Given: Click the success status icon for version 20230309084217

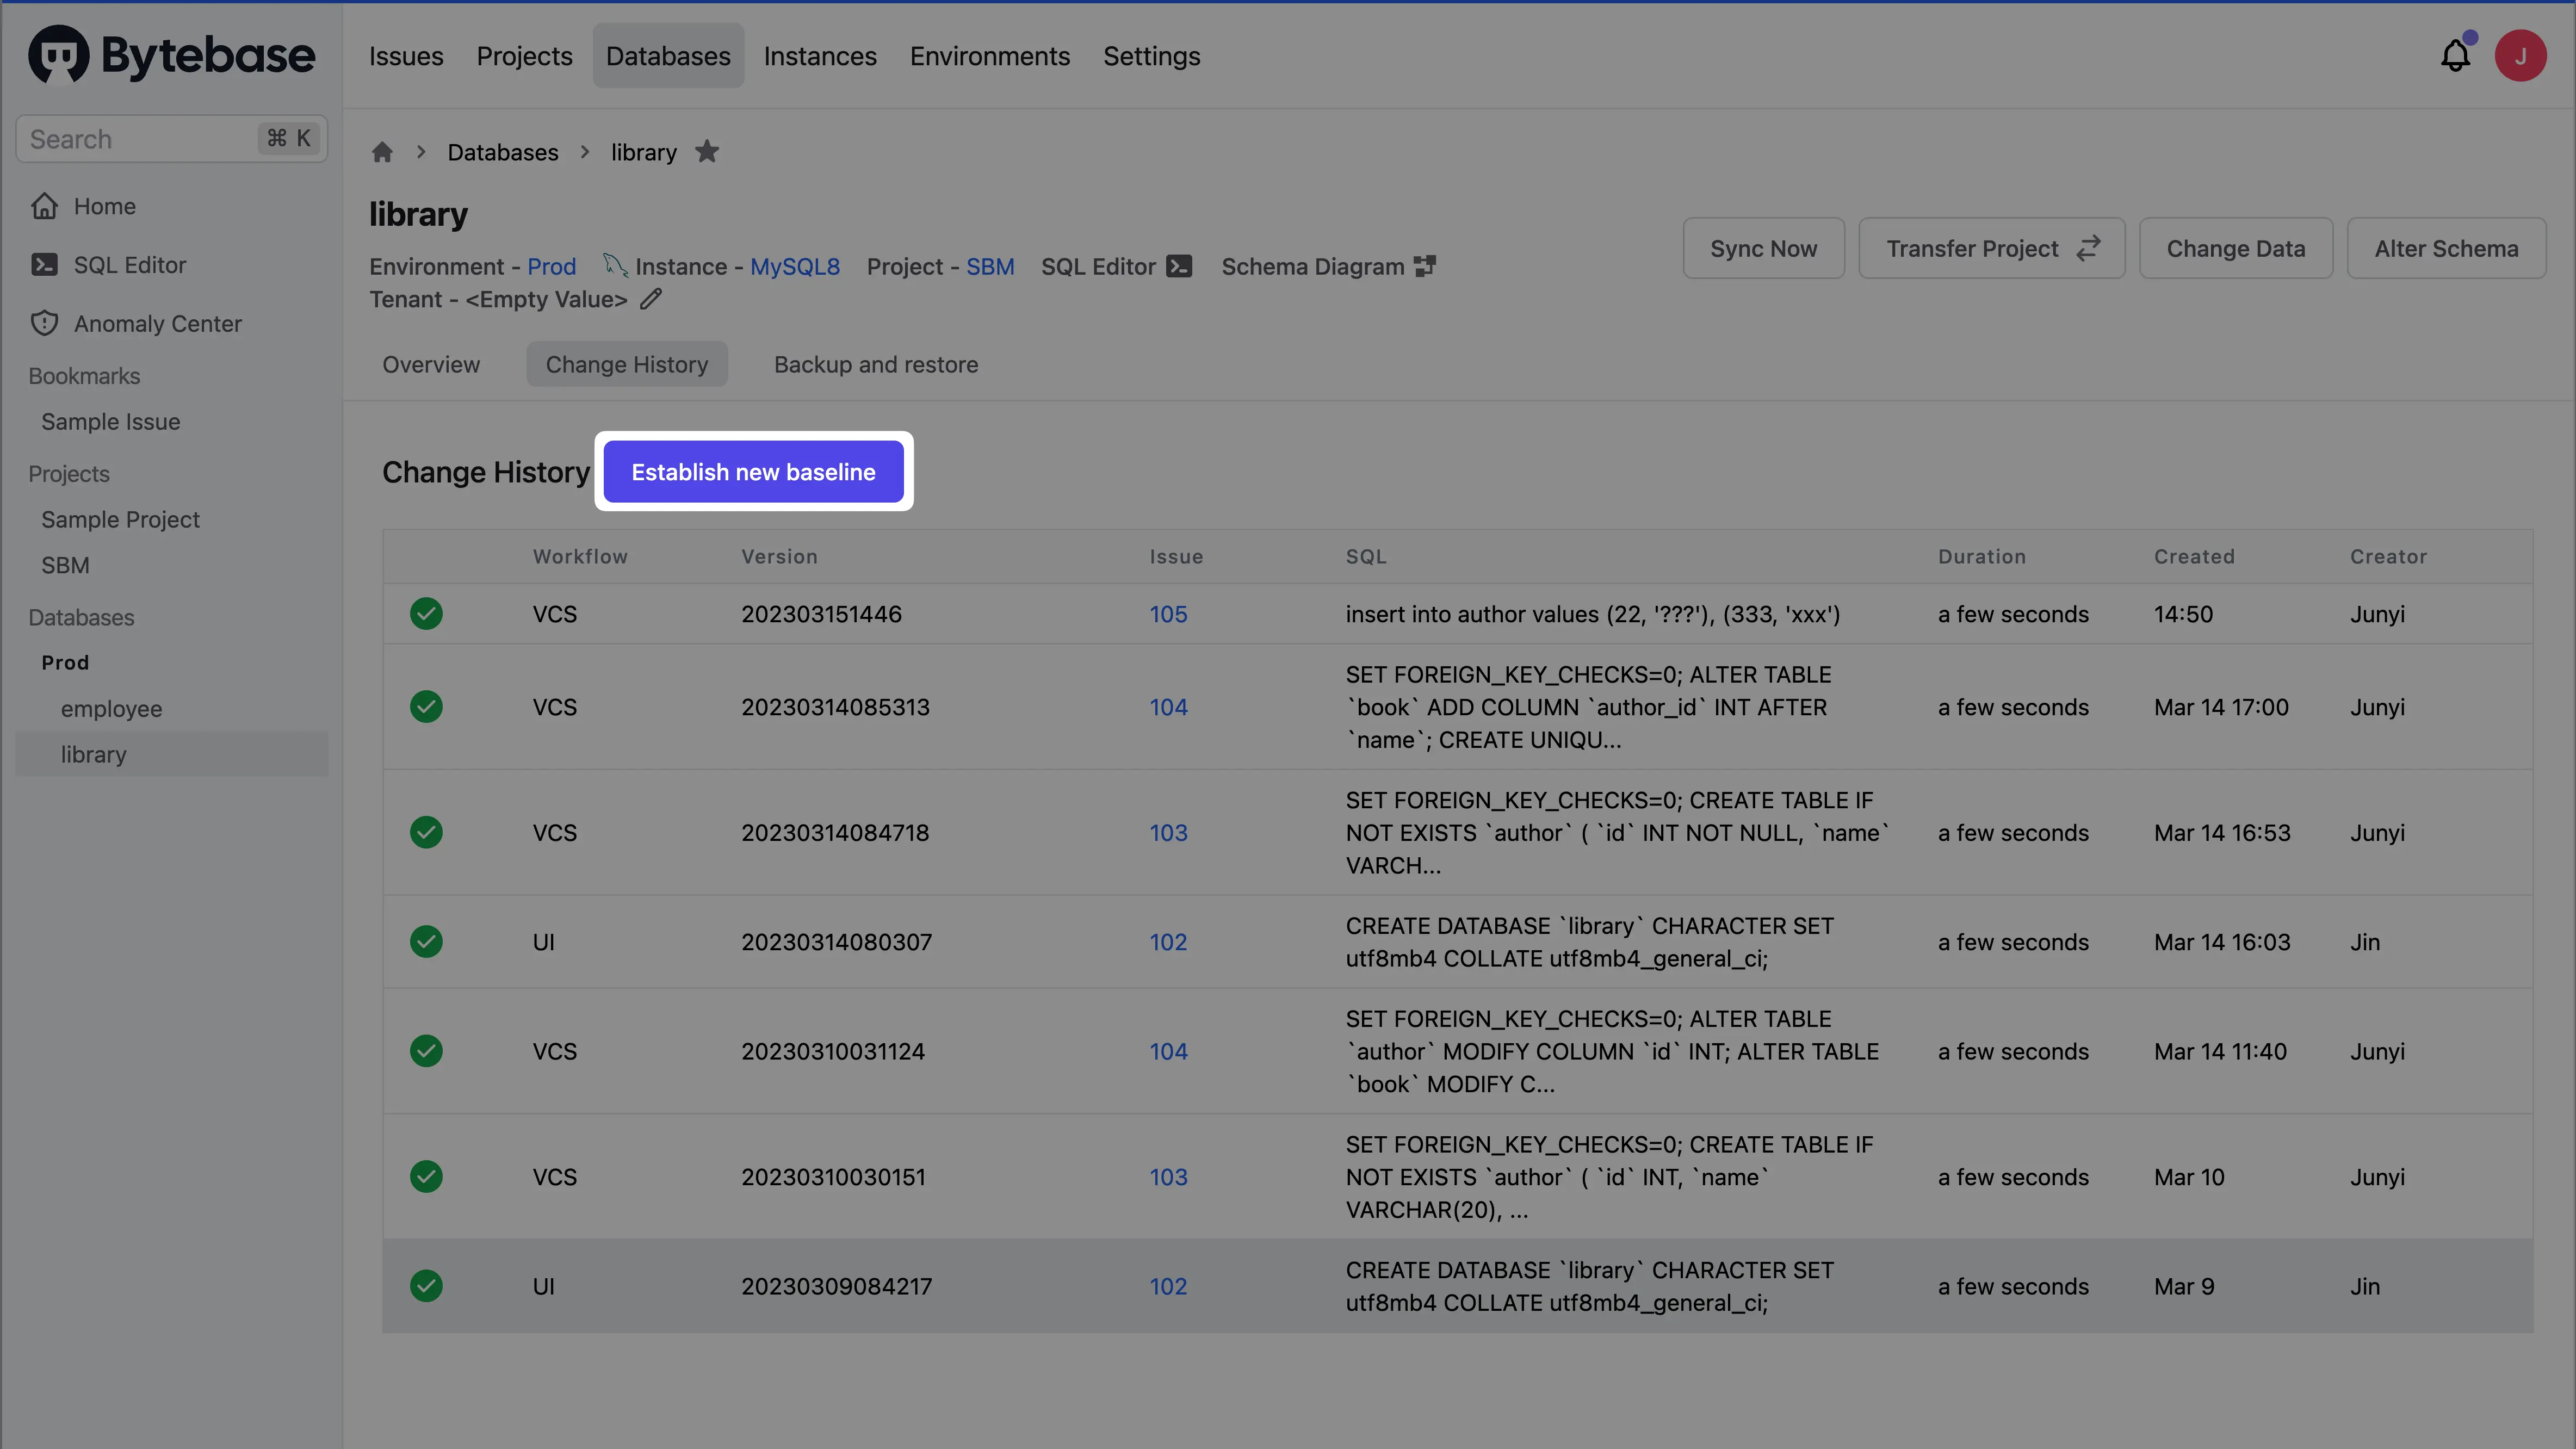Looking at the screenshot, I should [x=426, y=1286].
